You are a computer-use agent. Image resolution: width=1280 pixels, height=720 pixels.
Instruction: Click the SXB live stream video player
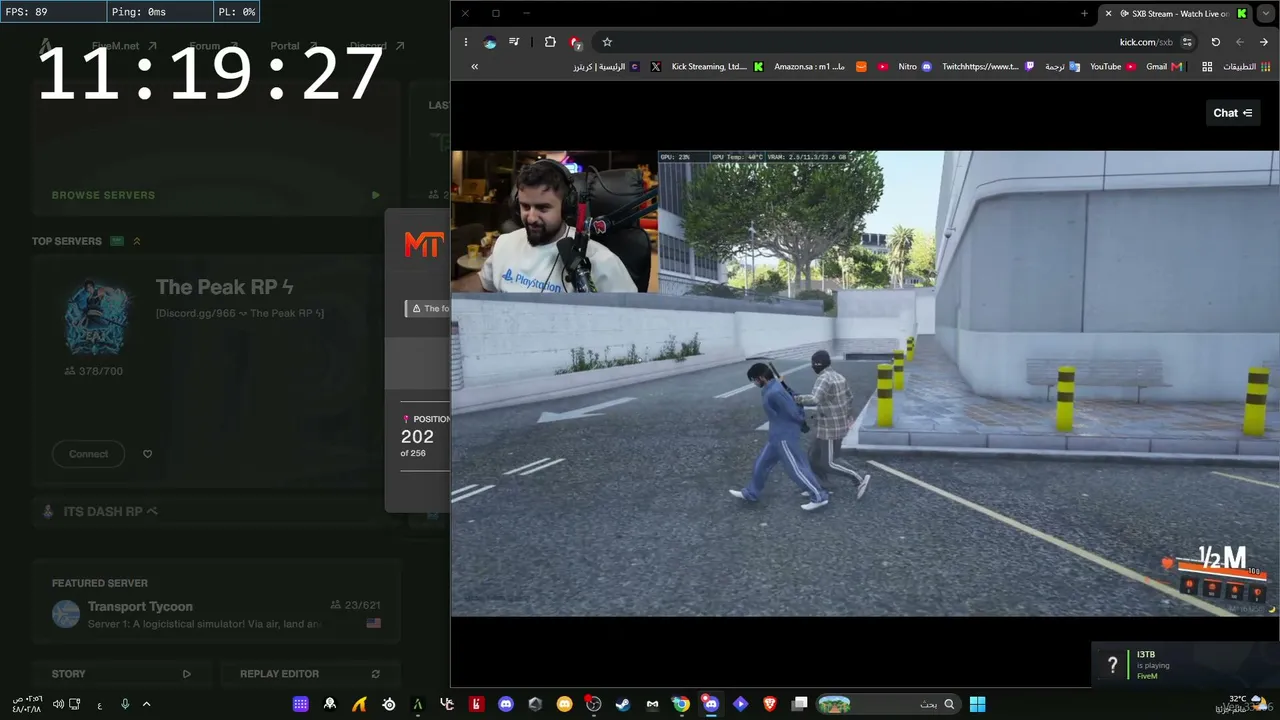pos(865,383)
